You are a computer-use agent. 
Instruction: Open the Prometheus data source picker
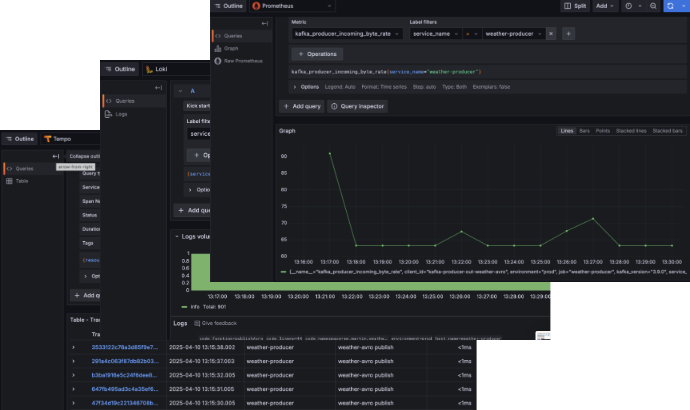(293, 6)
